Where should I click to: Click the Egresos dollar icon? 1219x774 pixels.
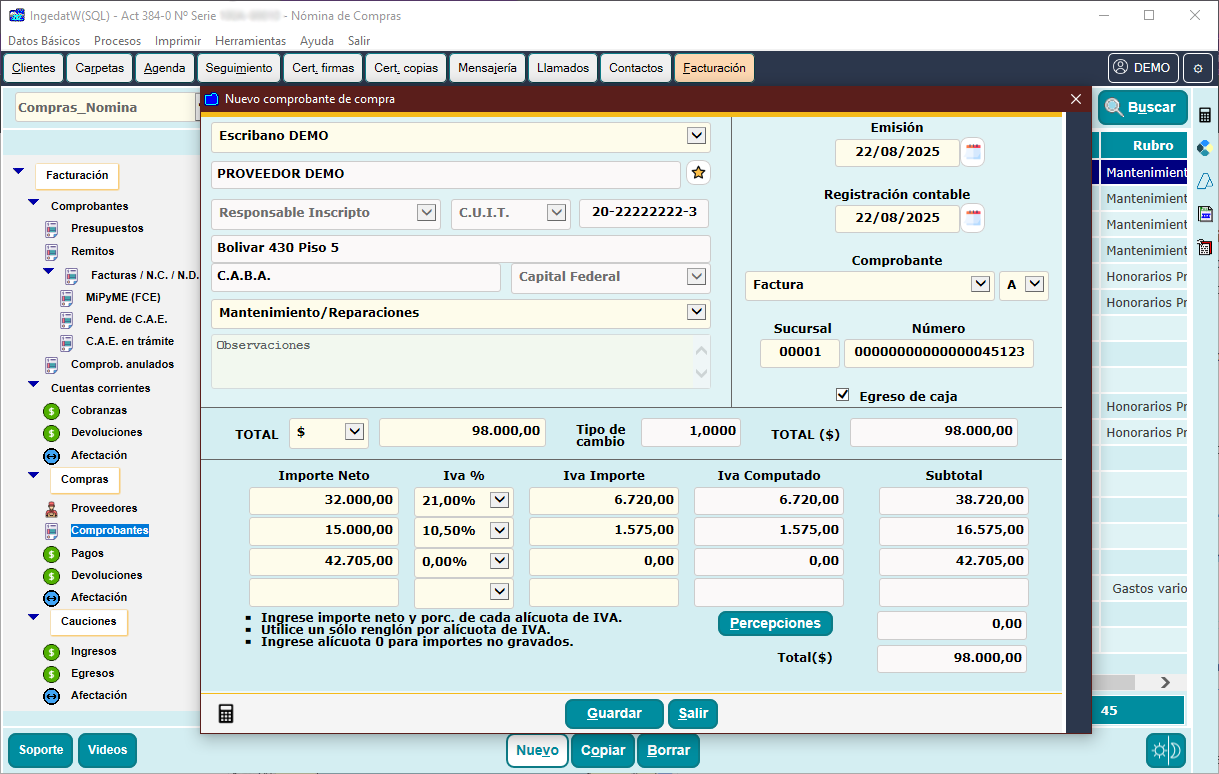51,674
